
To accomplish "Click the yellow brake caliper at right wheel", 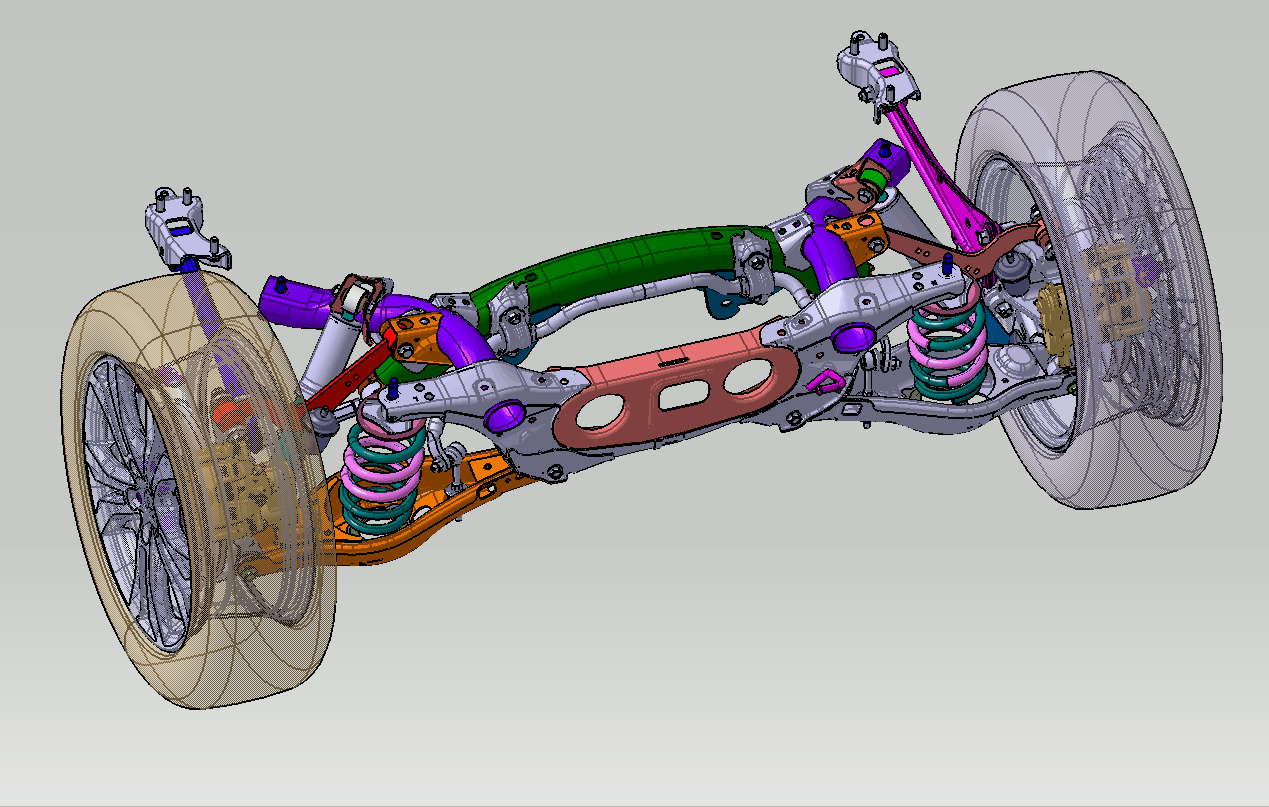I will tap(1054, 323).
